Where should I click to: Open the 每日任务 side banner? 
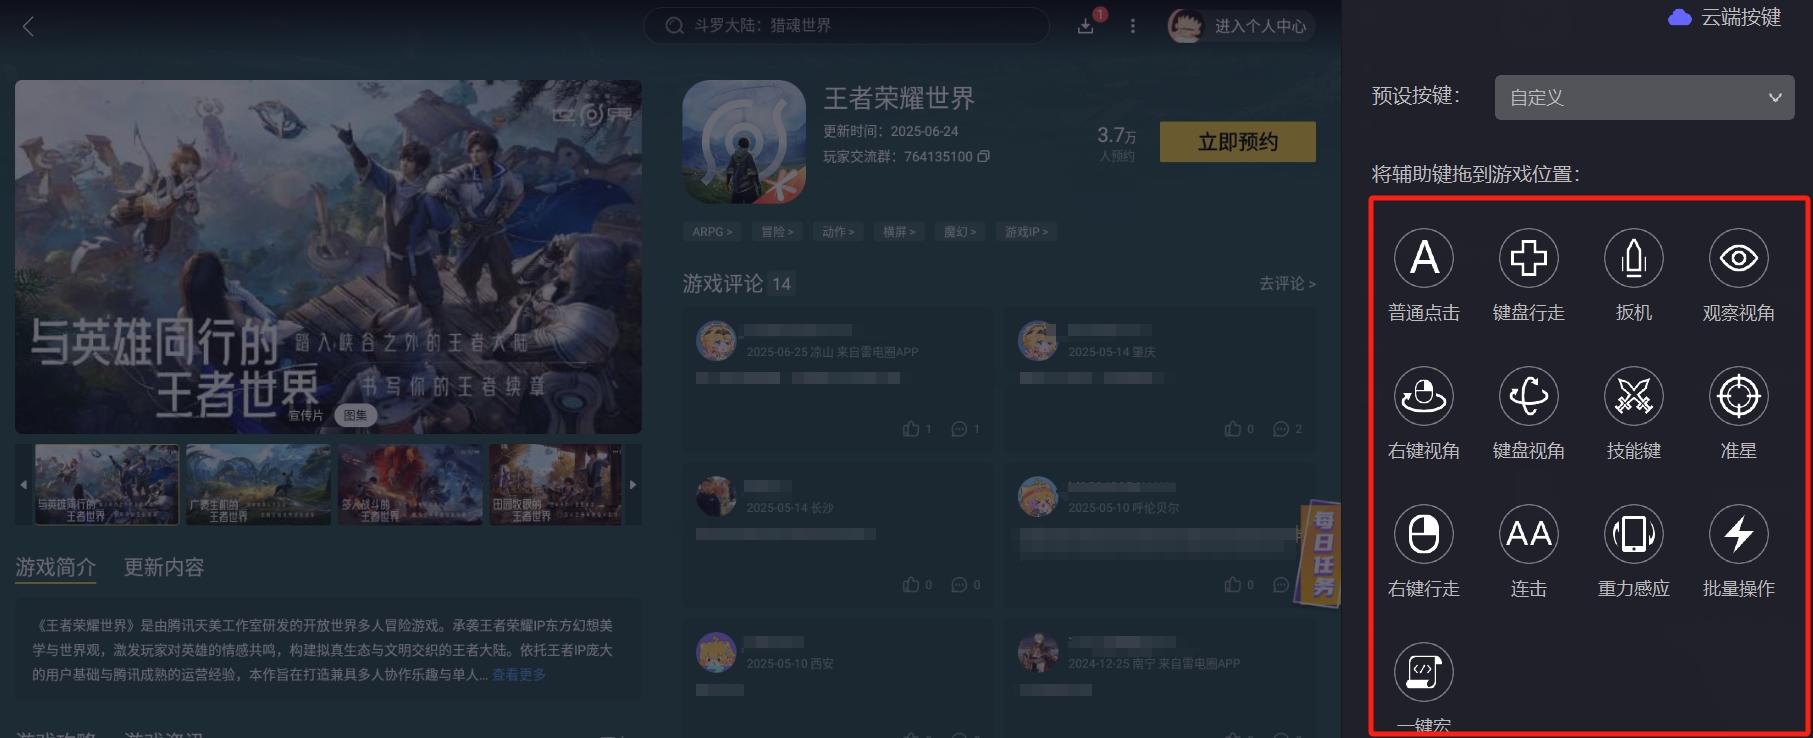[1319, 553]
